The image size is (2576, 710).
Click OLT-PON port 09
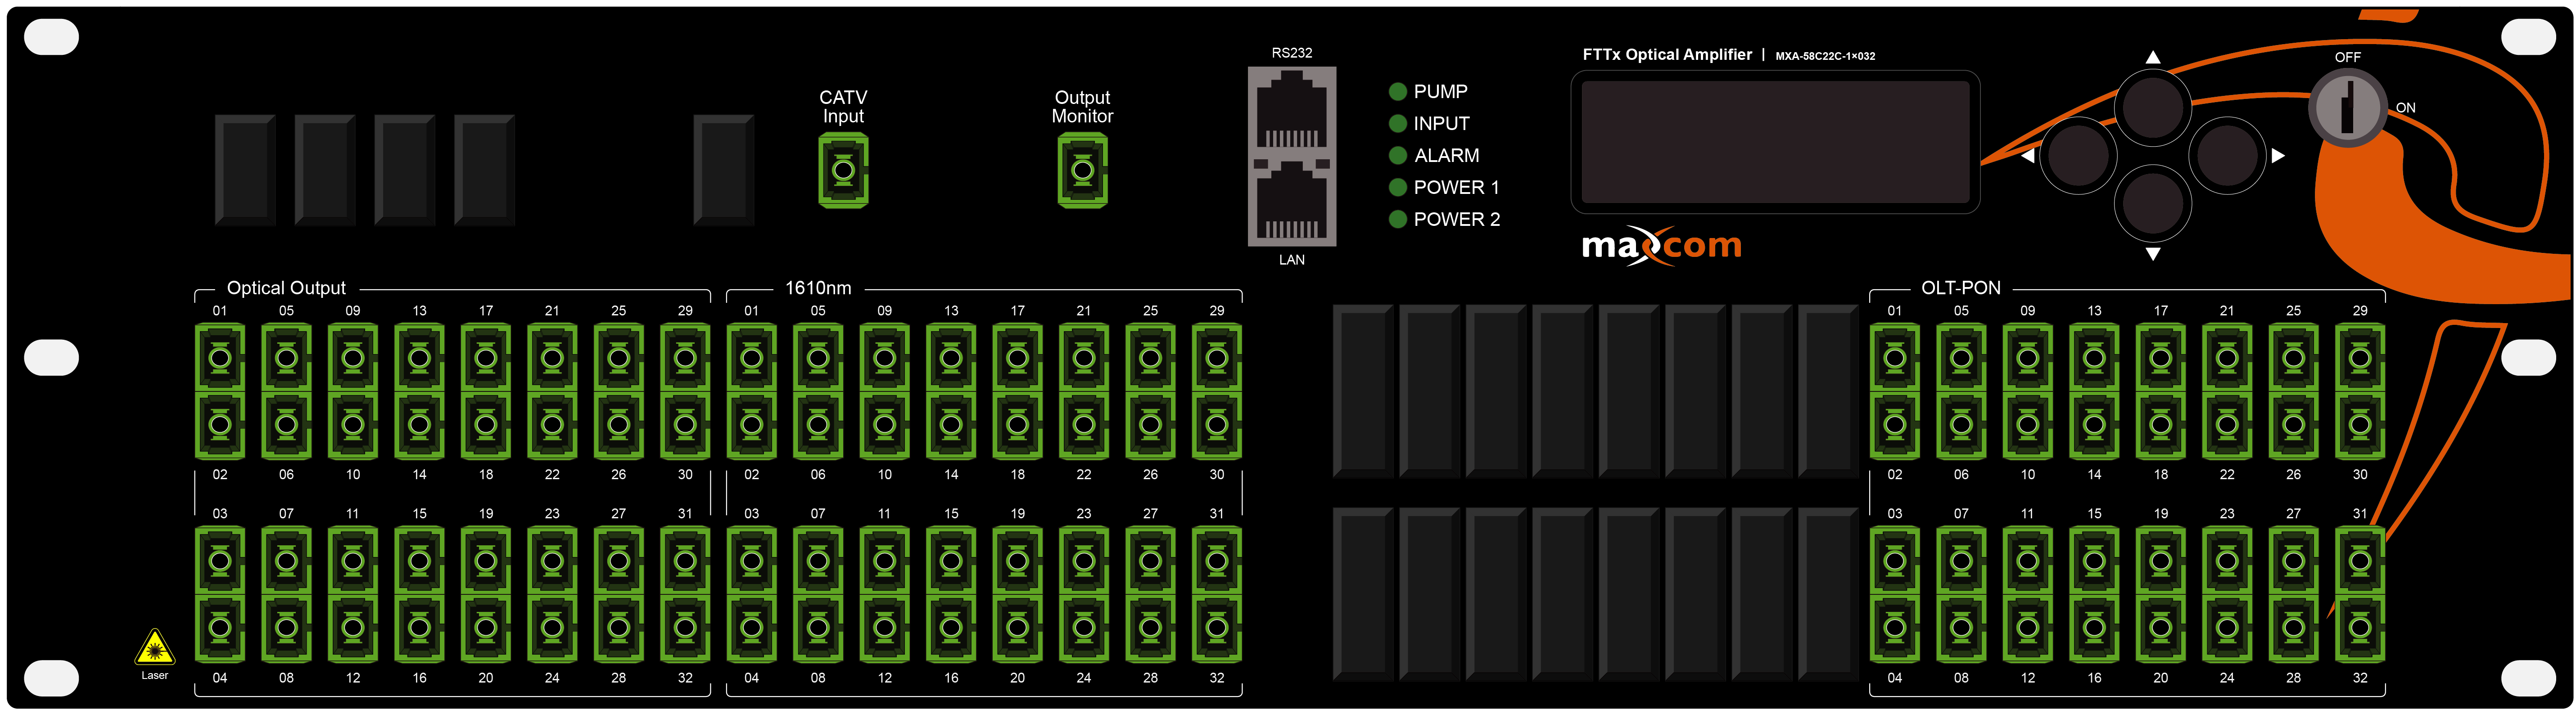2027,357
